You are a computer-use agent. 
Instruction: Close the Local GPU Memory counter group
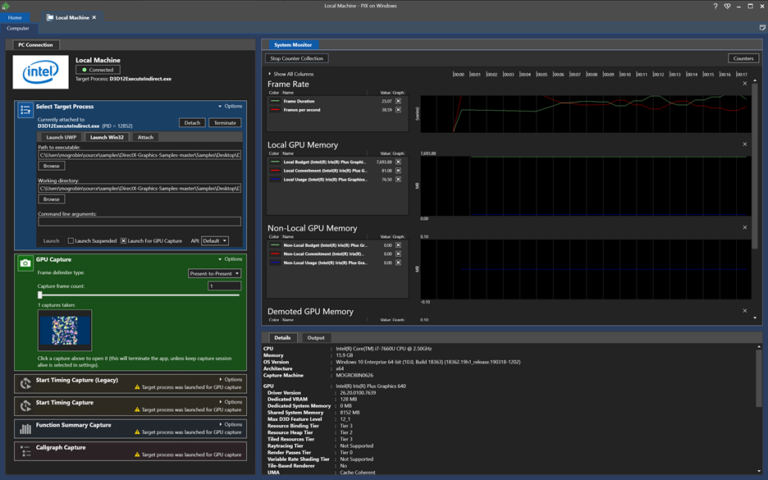745,144
